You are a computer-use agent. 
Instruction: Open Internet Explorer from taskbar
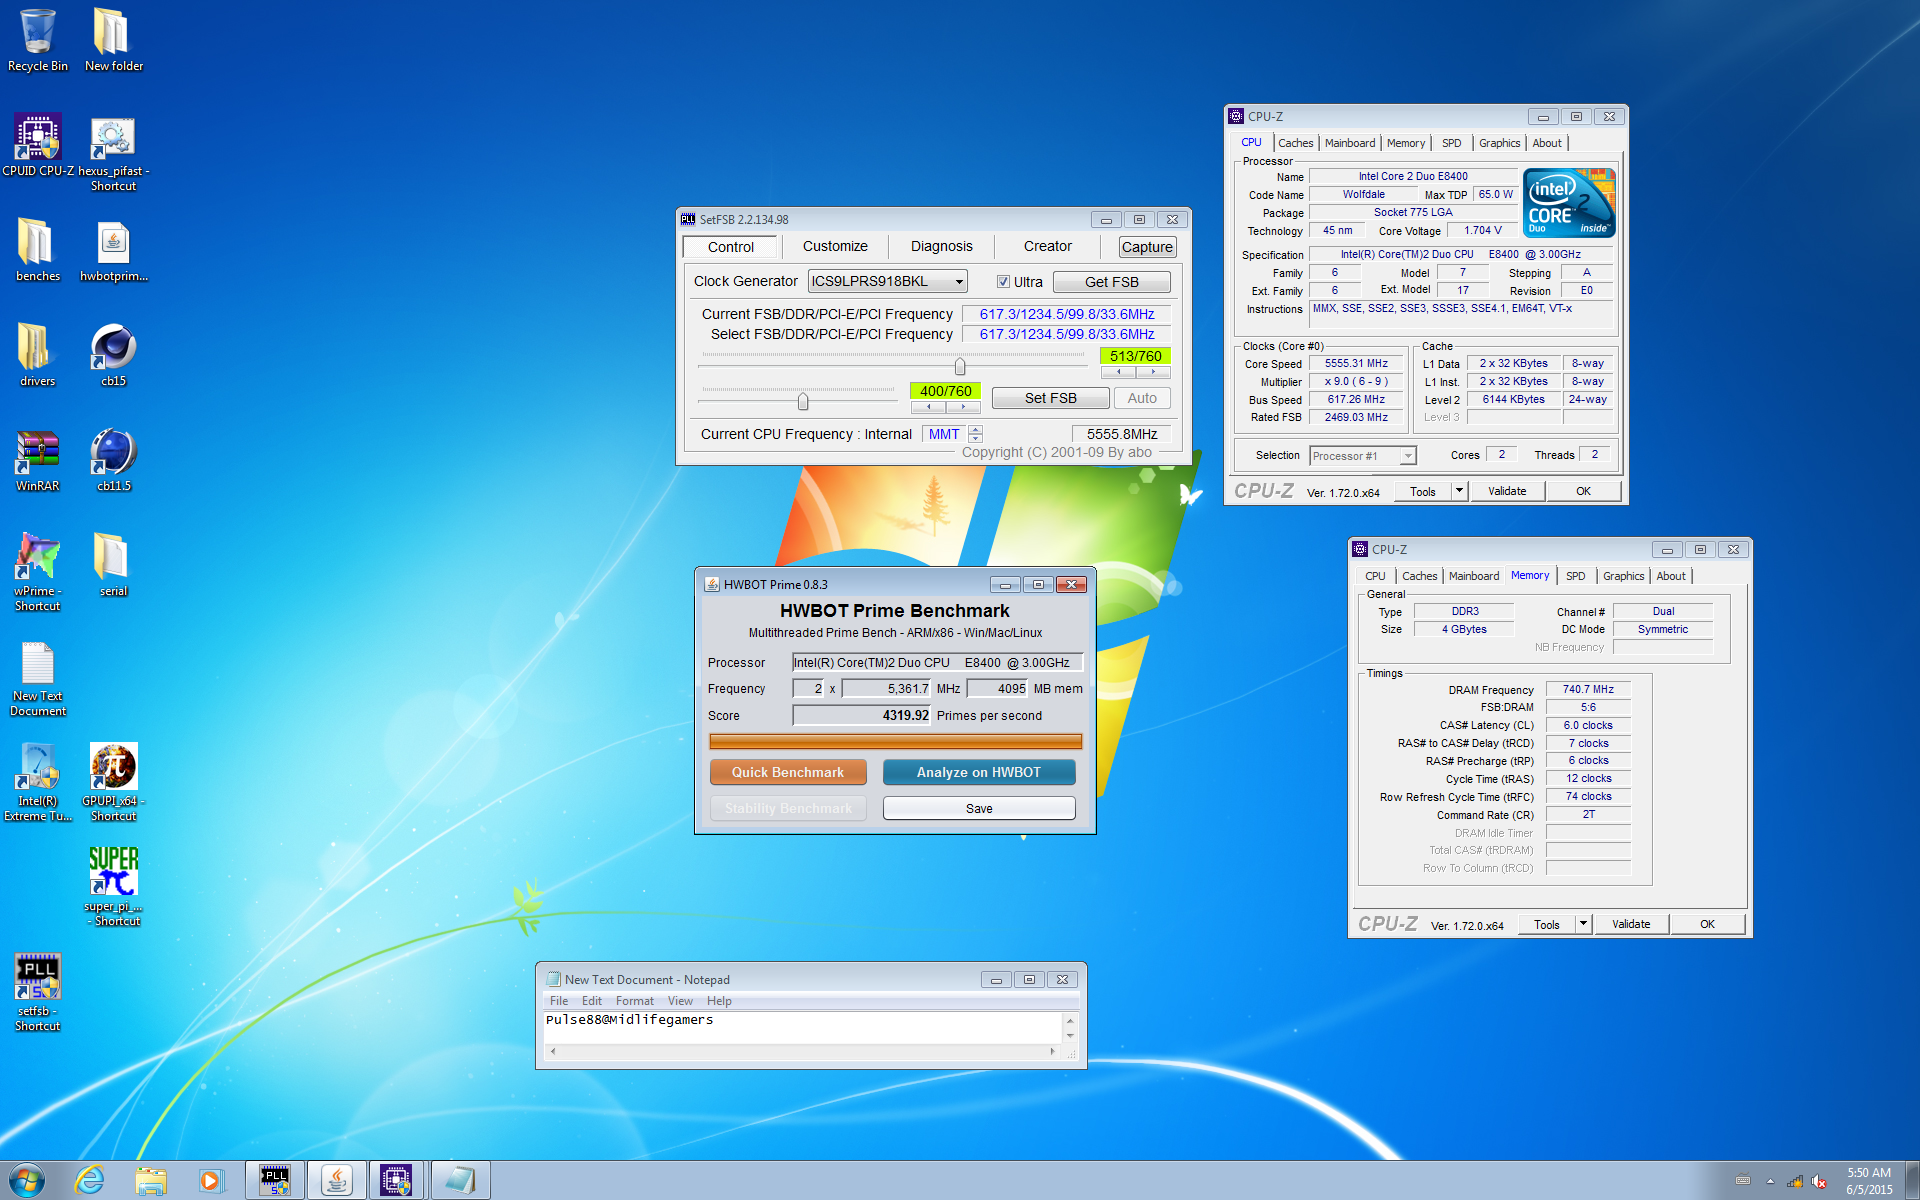[x=90, y=1180]
